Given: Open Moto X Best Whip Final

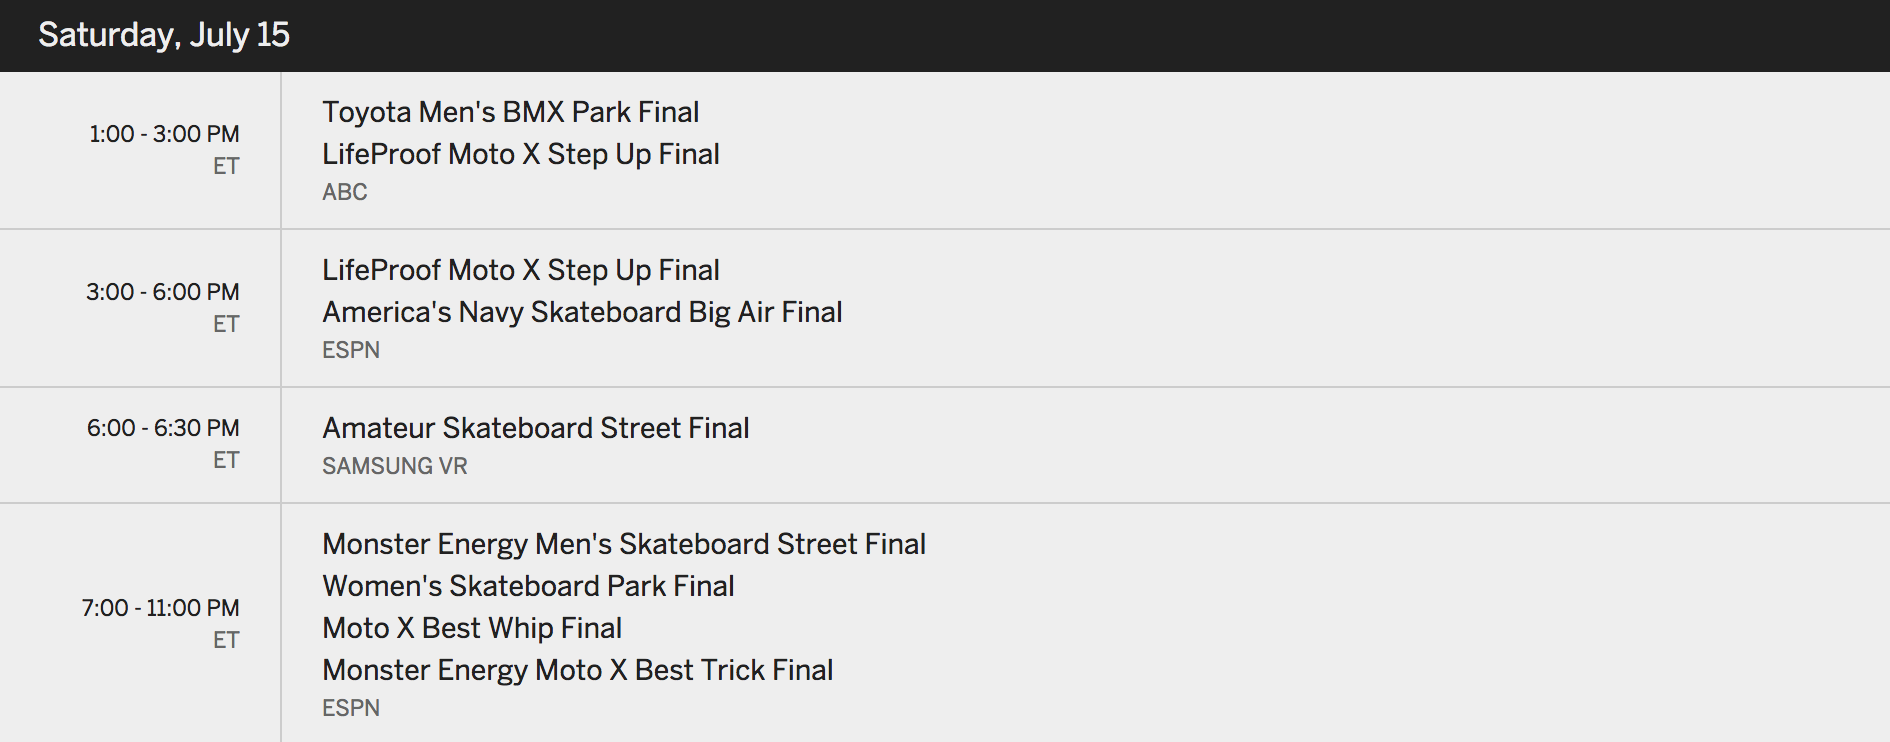Looking at the screenshot, I should click(x=472, y=628).
